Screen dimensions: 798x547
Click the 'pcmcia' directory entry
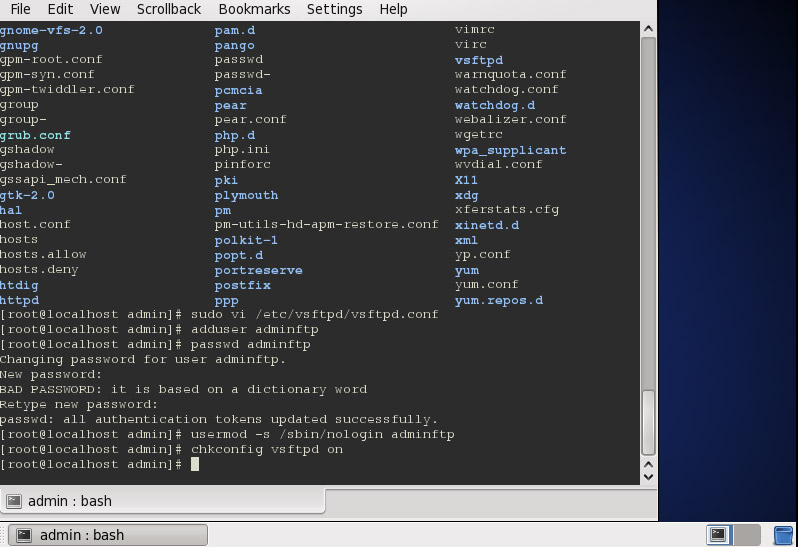(238, 90)
